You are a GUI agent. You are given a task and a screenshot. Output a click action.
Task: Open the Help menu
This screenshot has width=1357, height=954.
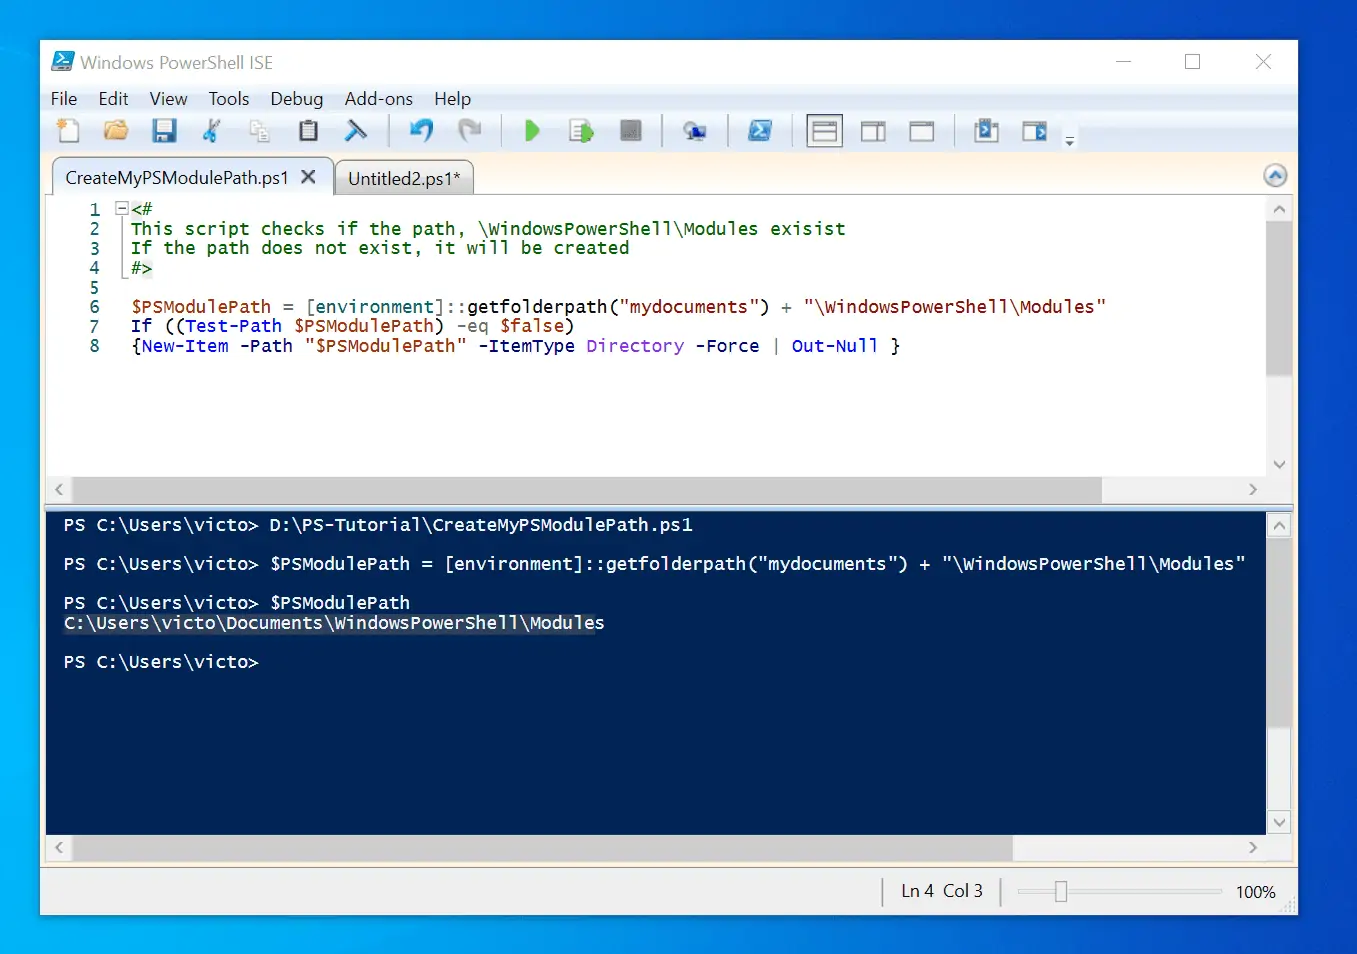click(452, 99)
